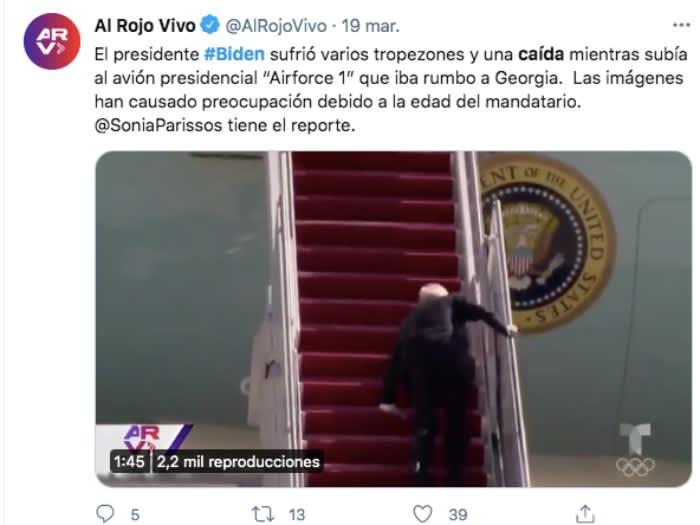Open the Al Rojo Vivo profile avatar
Image resolution: width=700 pixels, height=525 pixels.
click(52, 41)
